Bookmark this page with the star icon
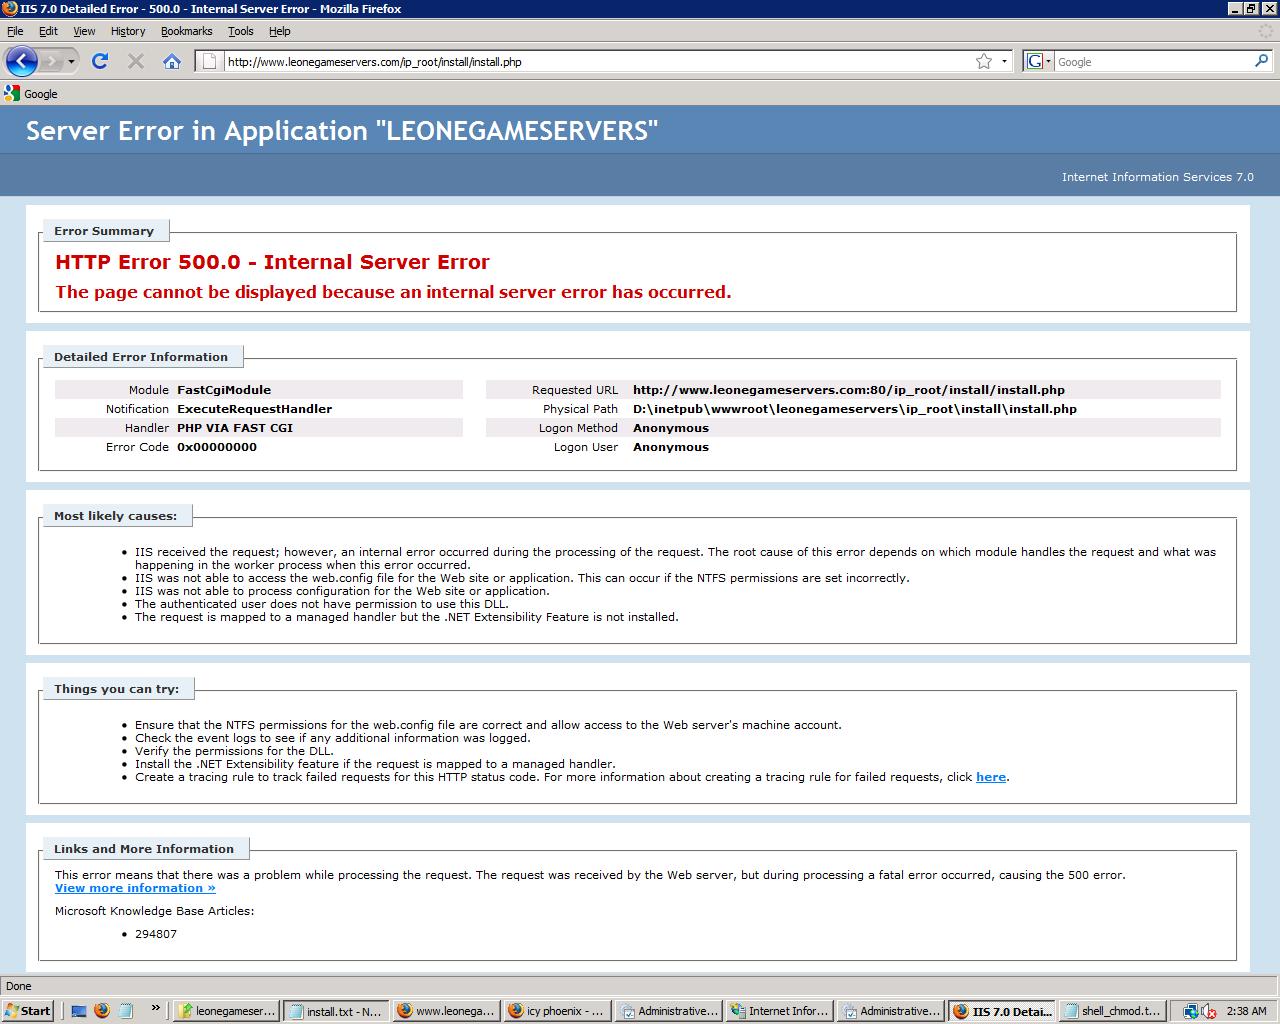Image resolution: width=1280 pixels, height=1024 pixels. pos(984,61)
